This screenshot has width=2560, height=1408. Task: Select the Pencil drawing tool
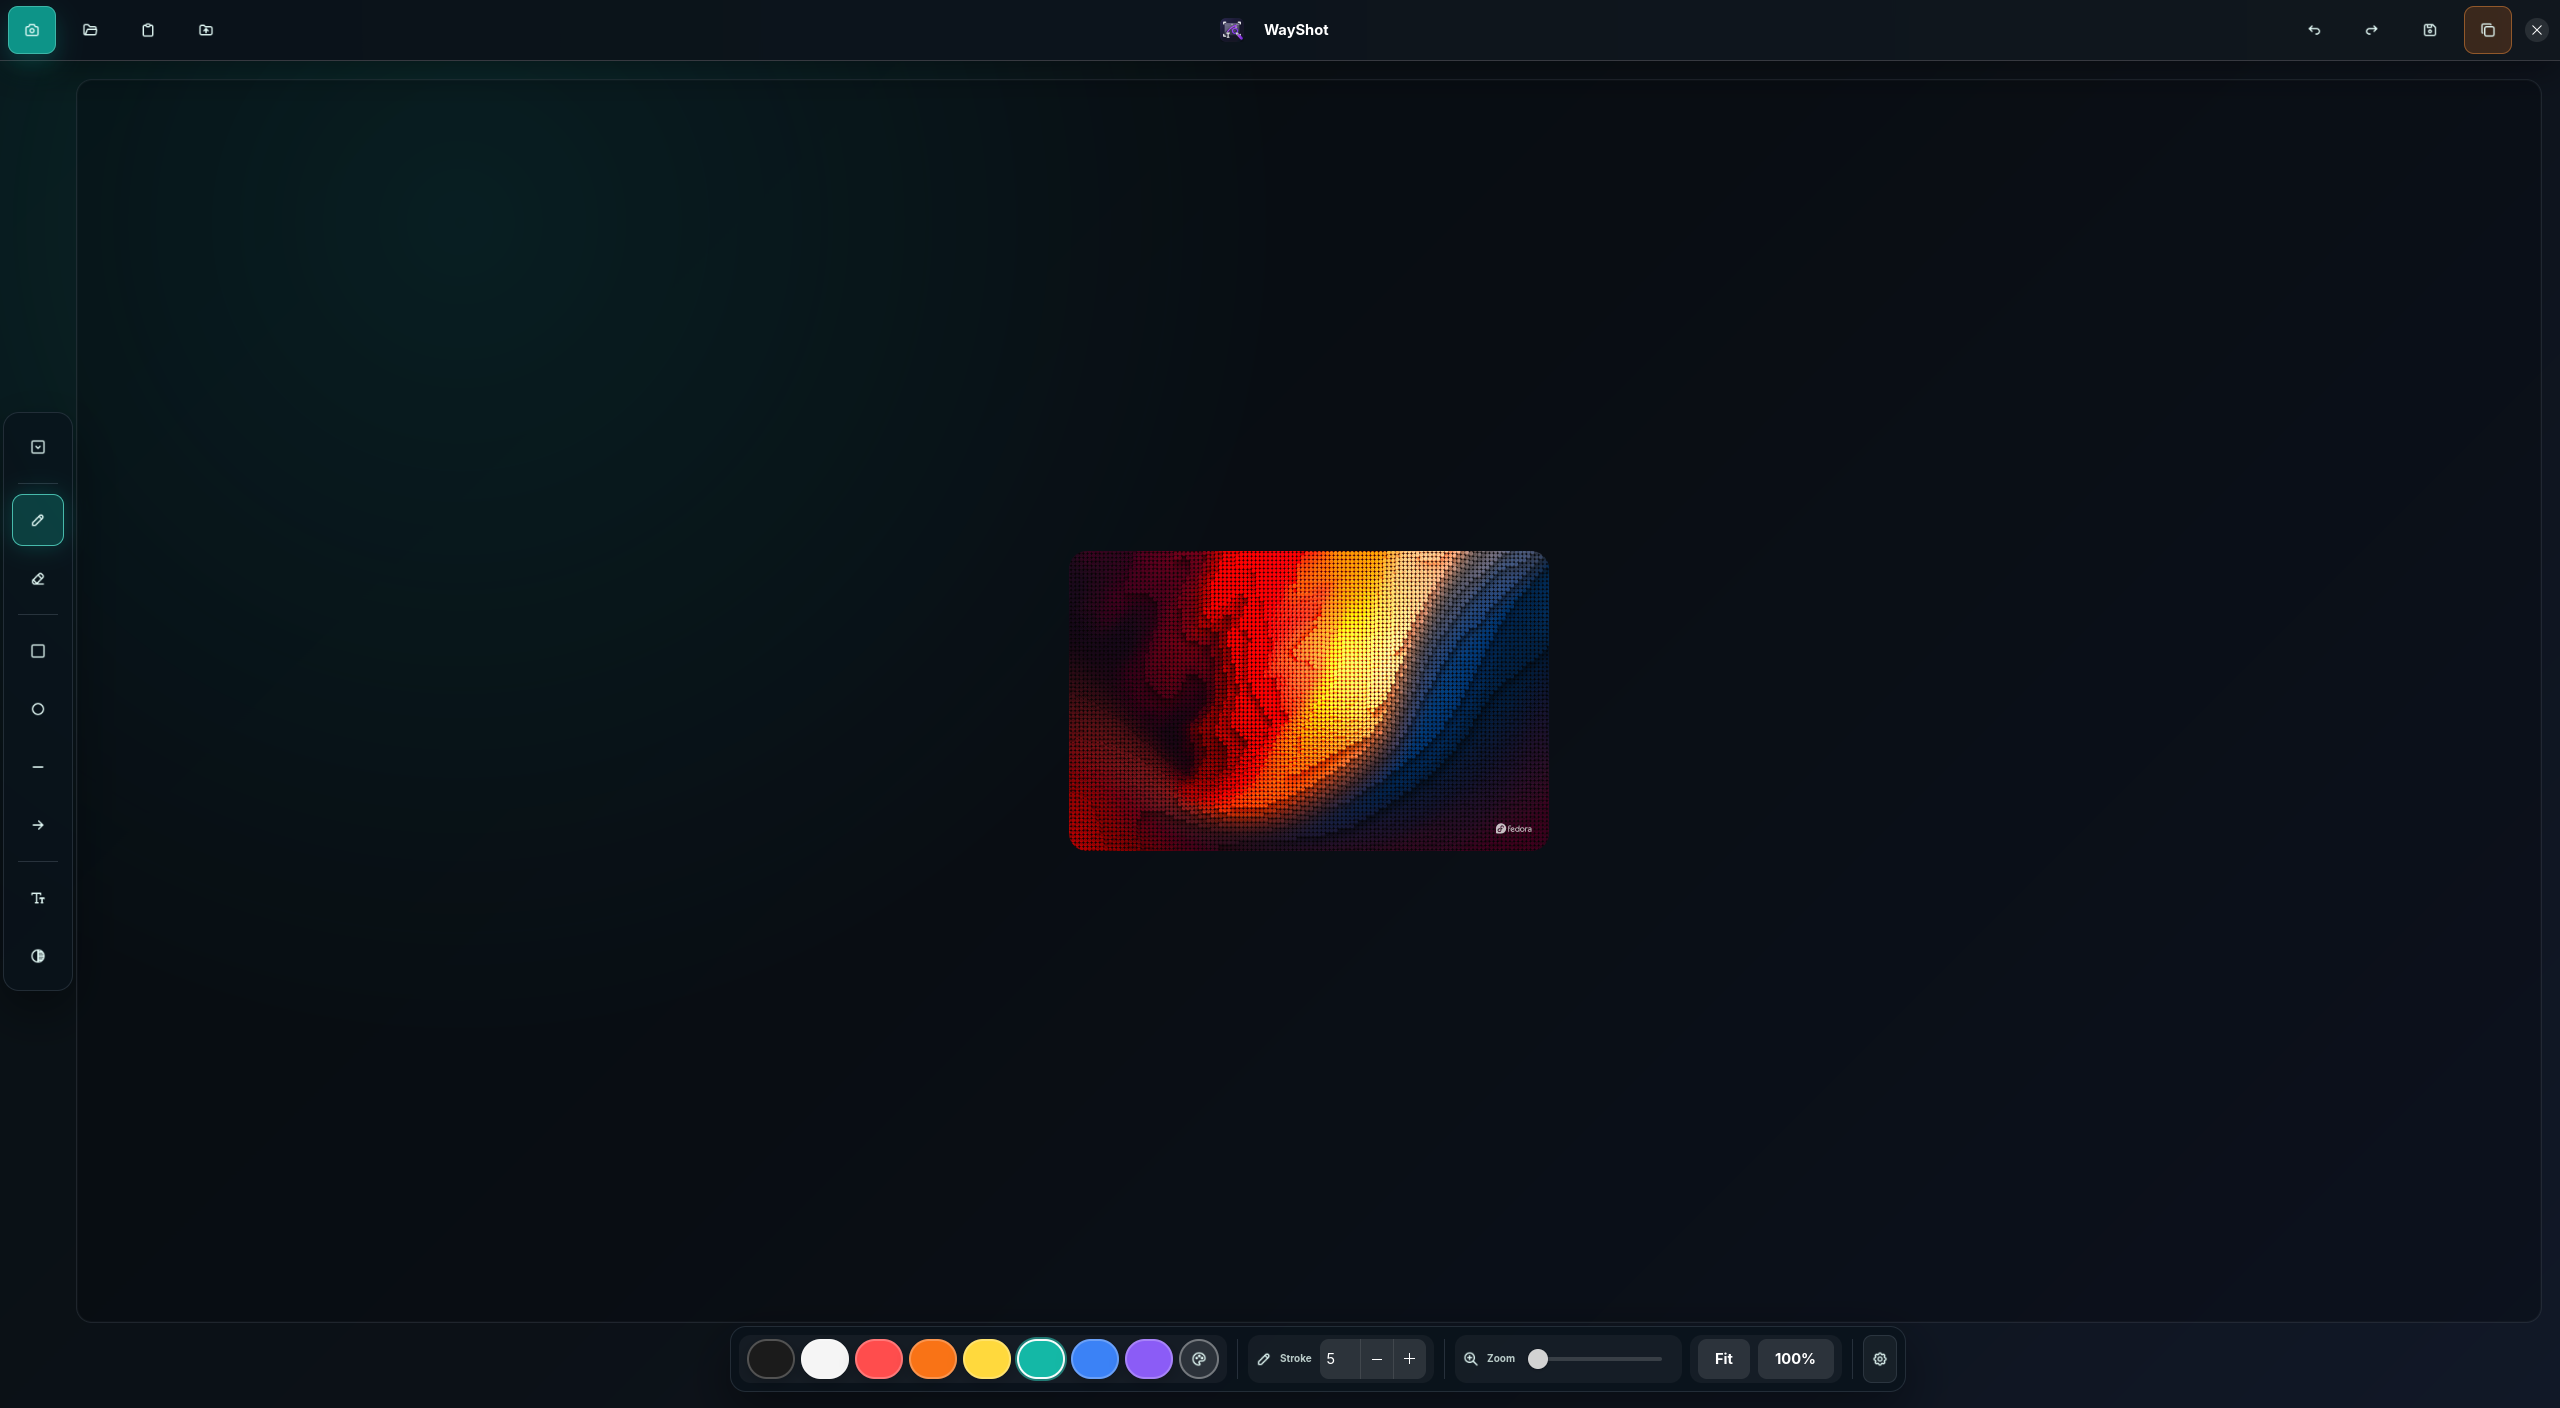point(38,520)
